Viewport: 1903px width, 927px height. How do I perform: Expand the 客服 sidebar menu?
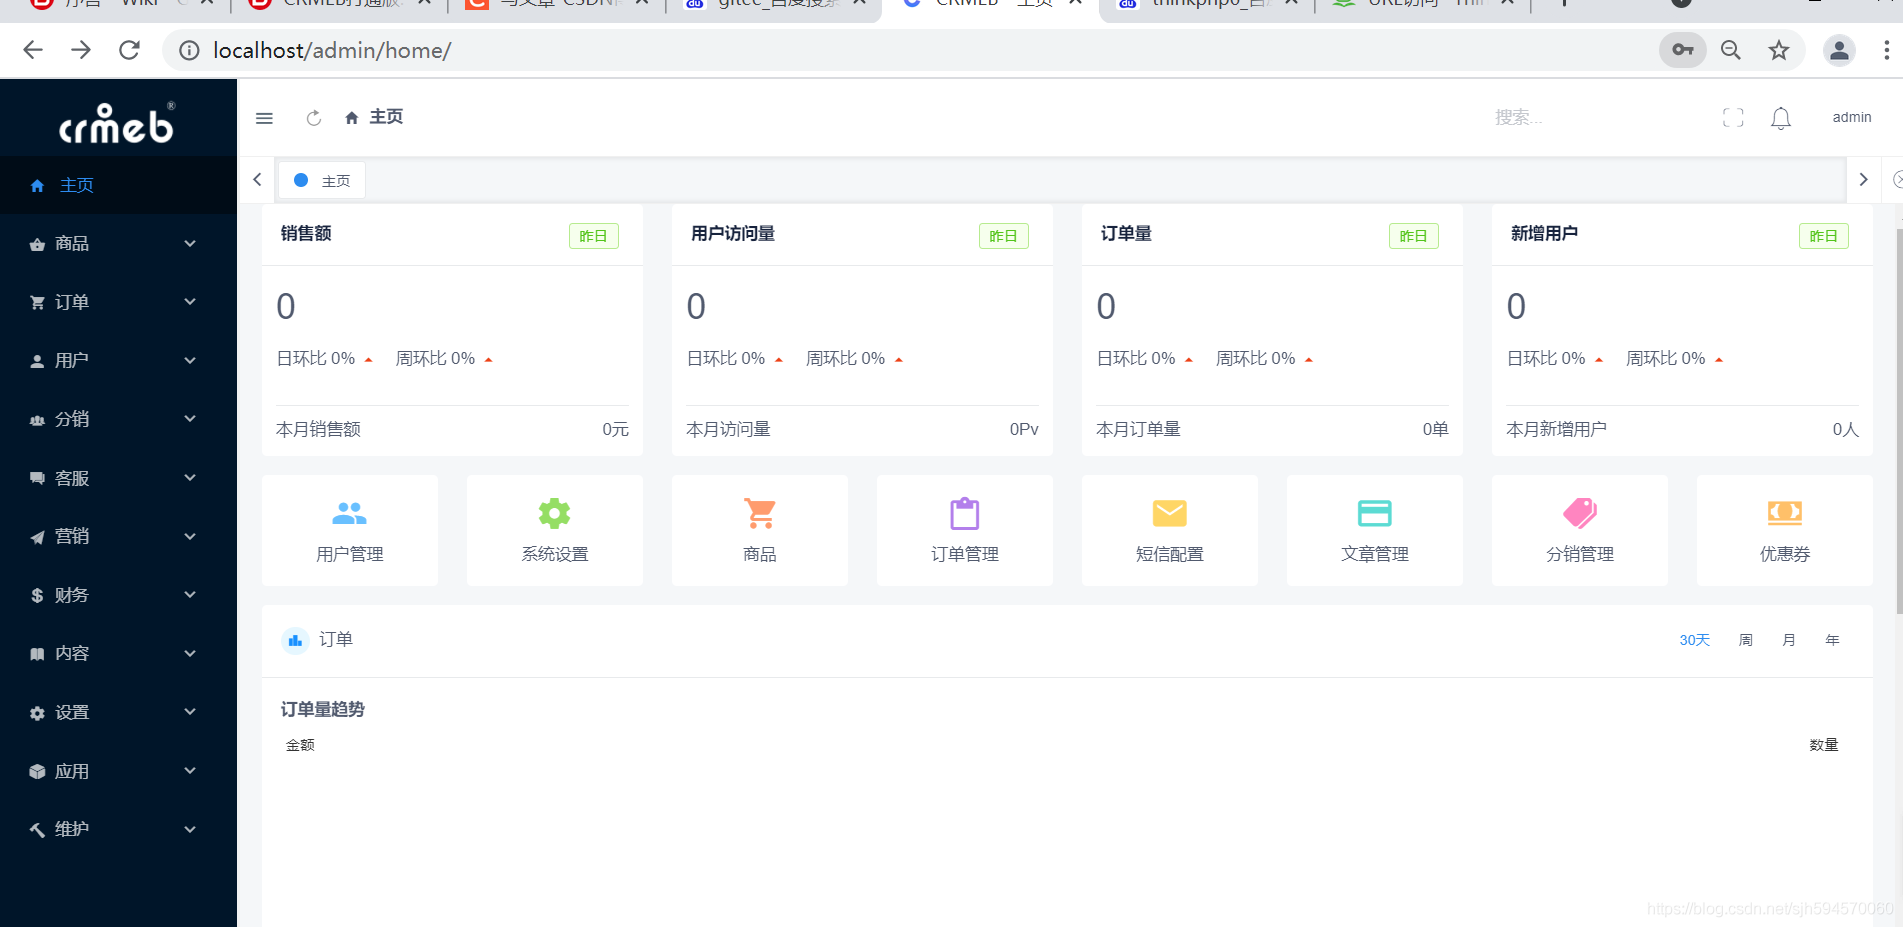coord(118,478)
